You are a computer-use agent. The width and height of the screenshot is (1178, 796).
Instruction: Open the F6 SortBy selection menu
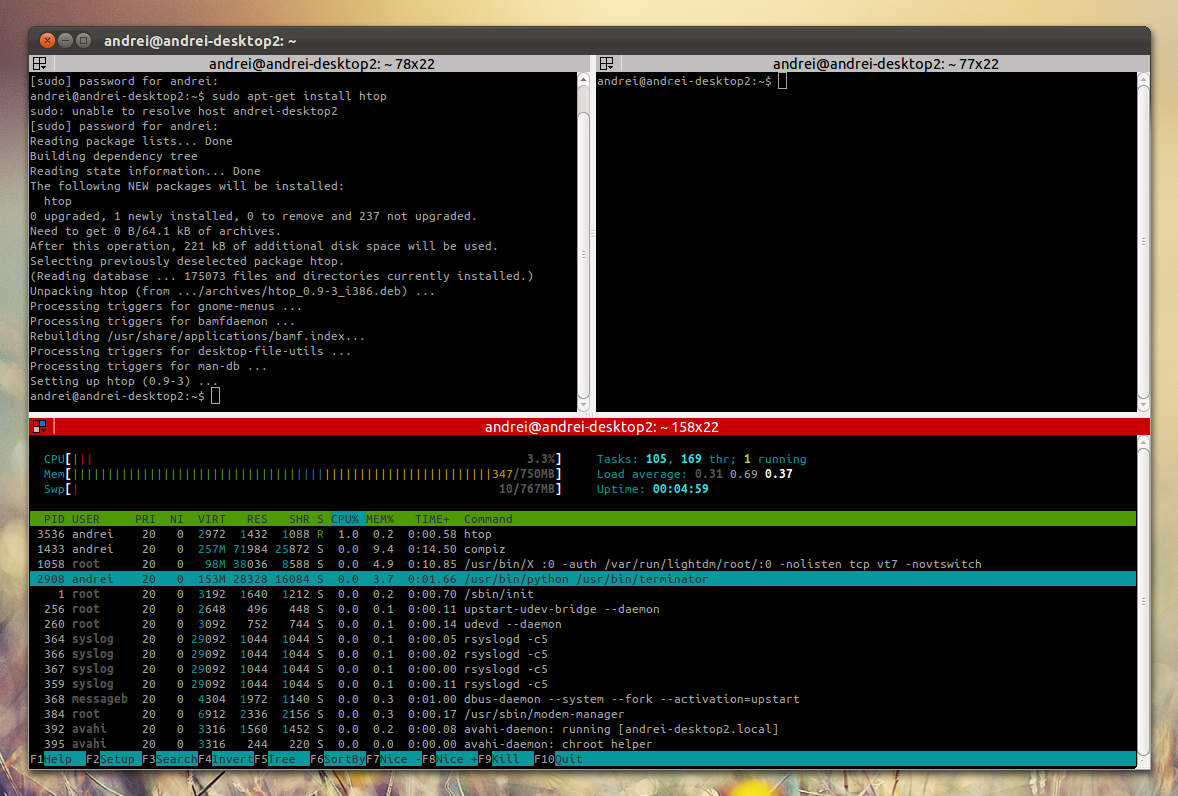(337, 758)
